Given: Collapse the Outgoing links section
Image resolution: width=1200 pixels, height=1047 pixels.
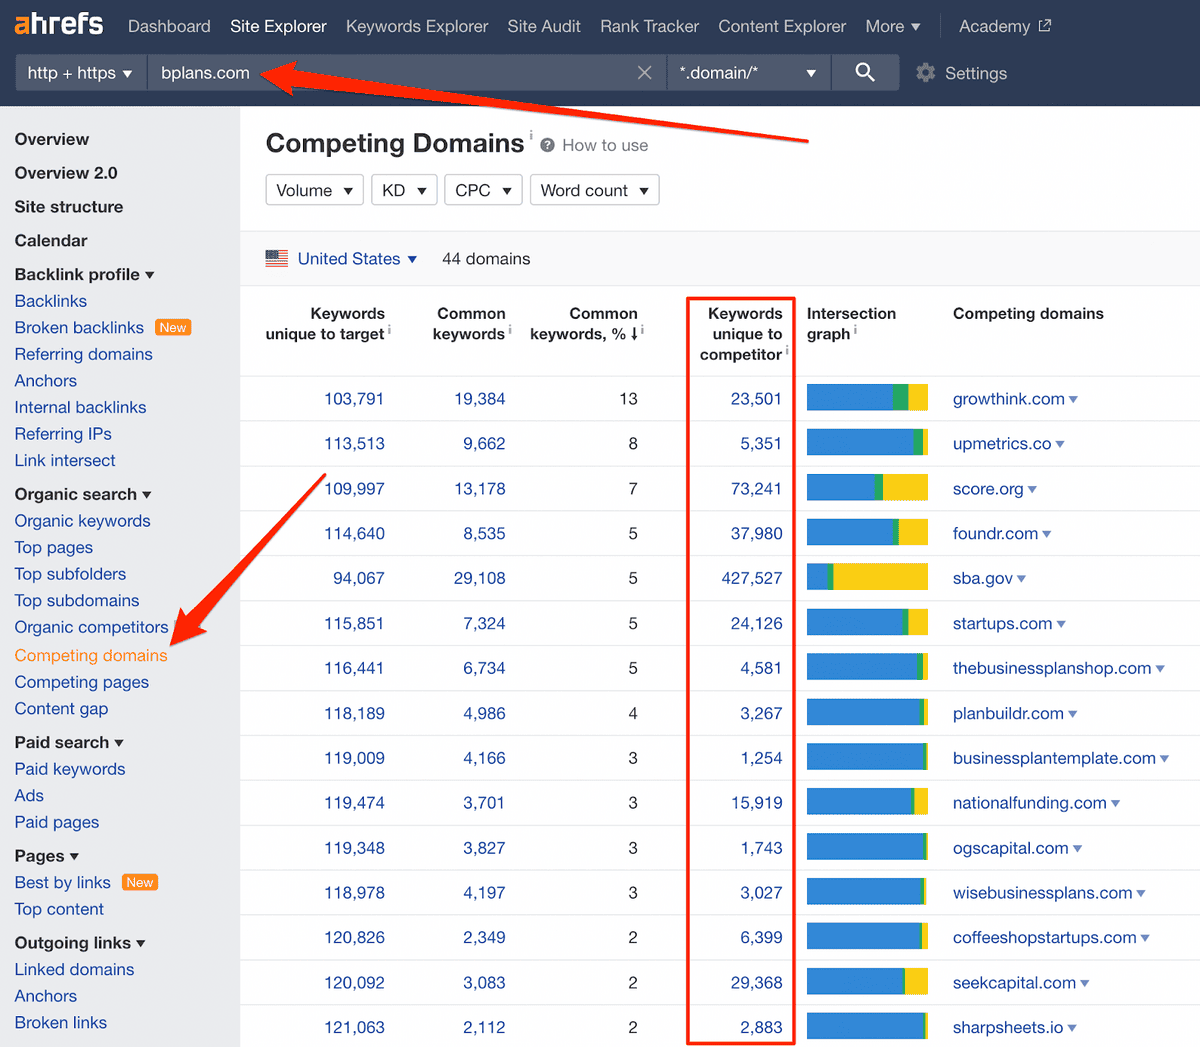Looking at the screenshot, I should 80,943.
